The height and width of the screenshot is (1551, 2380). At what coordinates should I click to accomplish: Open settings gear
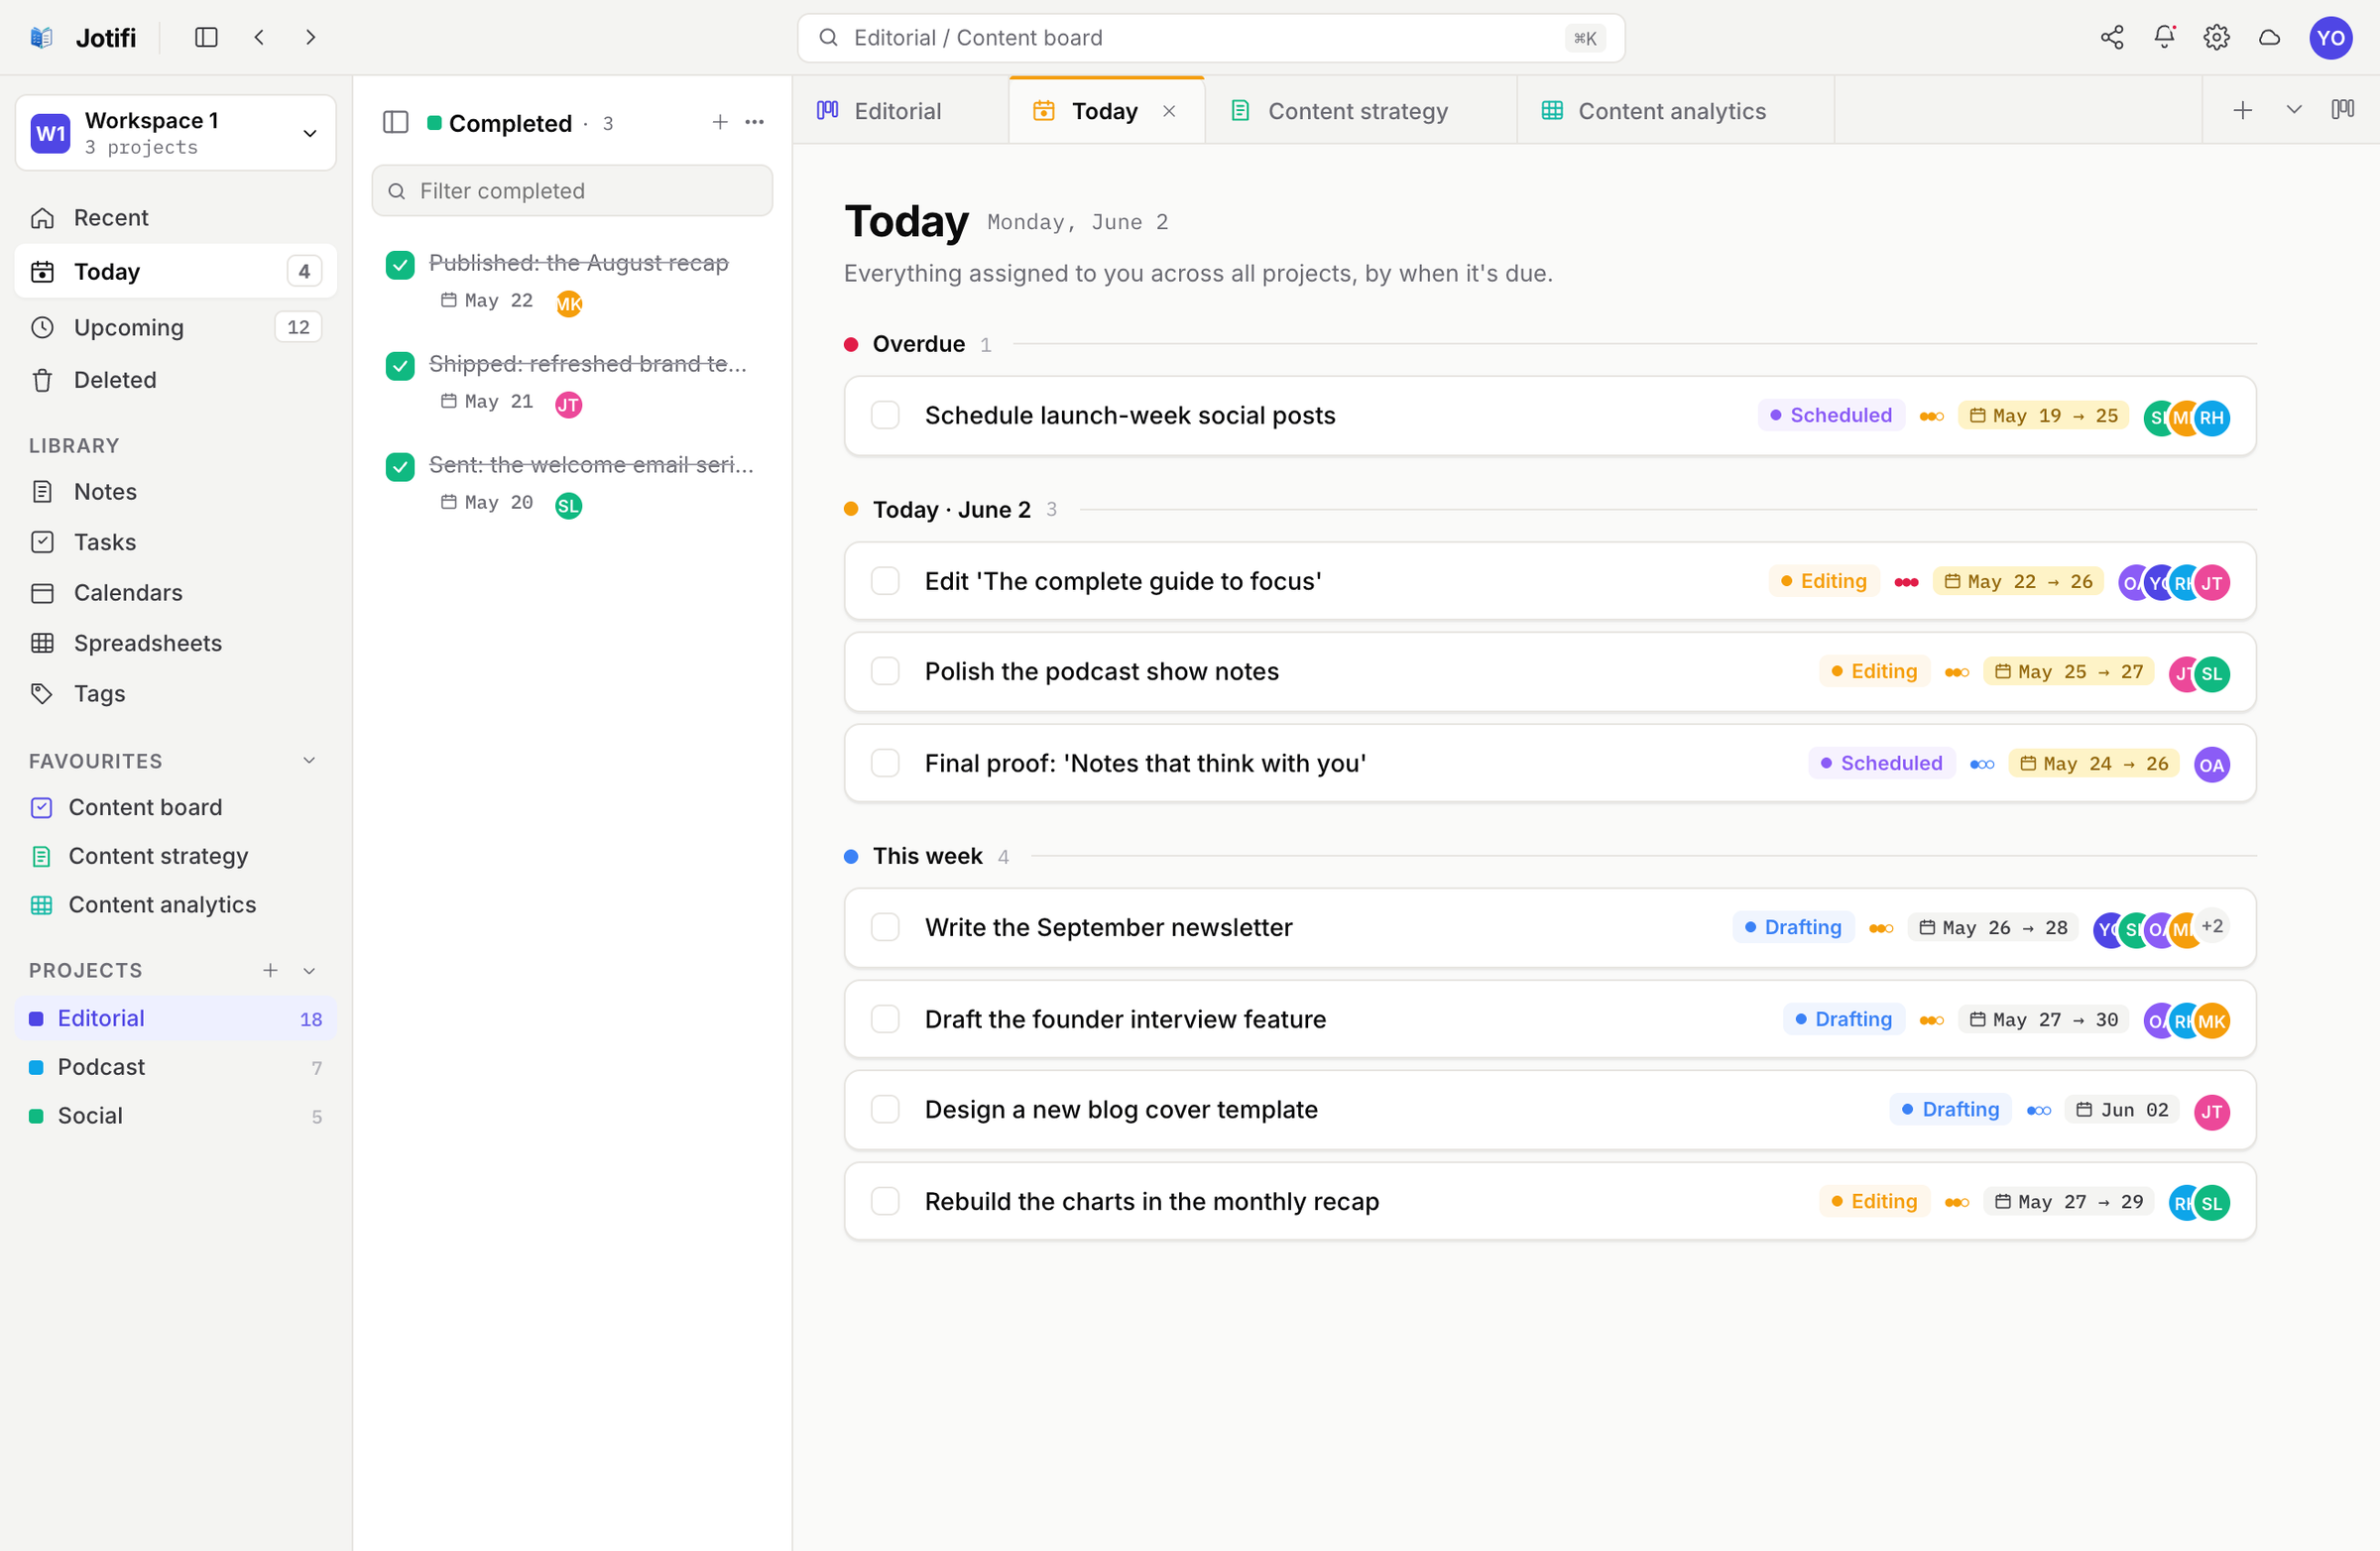2217,37
